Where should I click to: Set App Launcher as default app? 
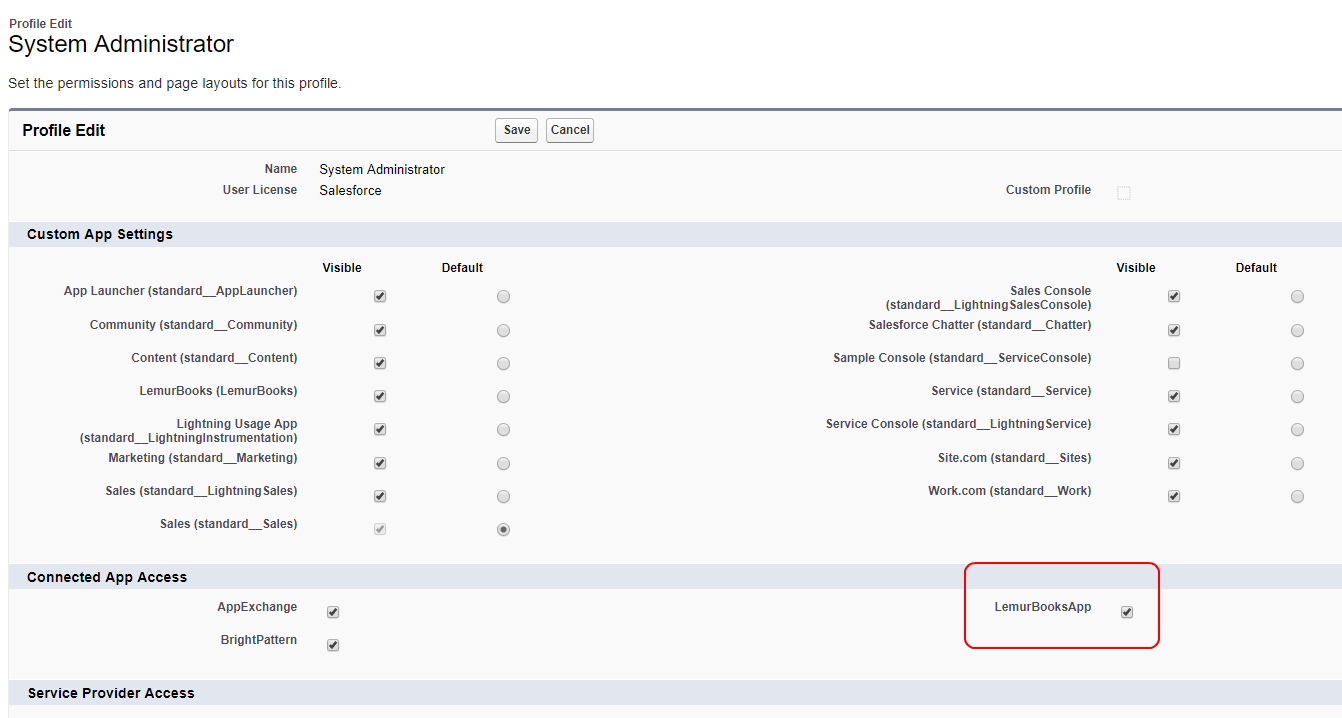503,297
